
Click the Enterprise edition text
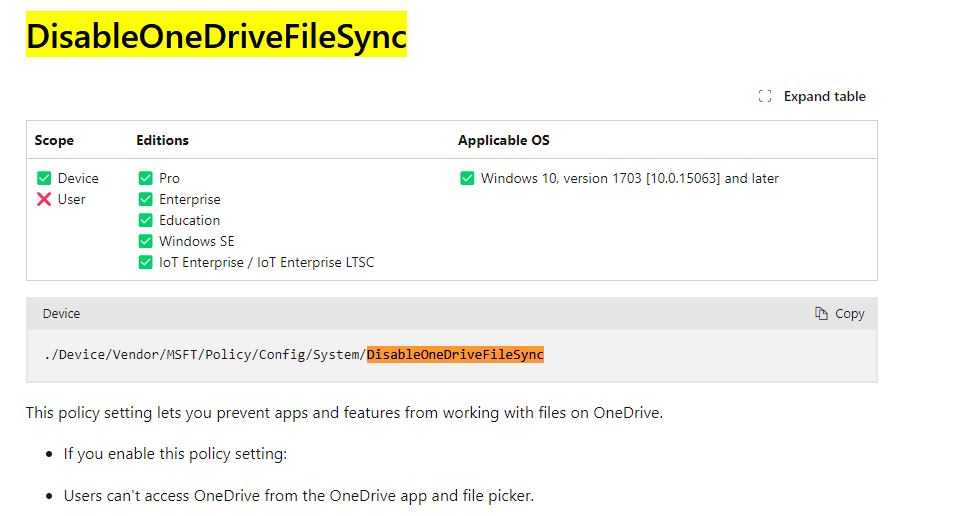coord(190,200)
